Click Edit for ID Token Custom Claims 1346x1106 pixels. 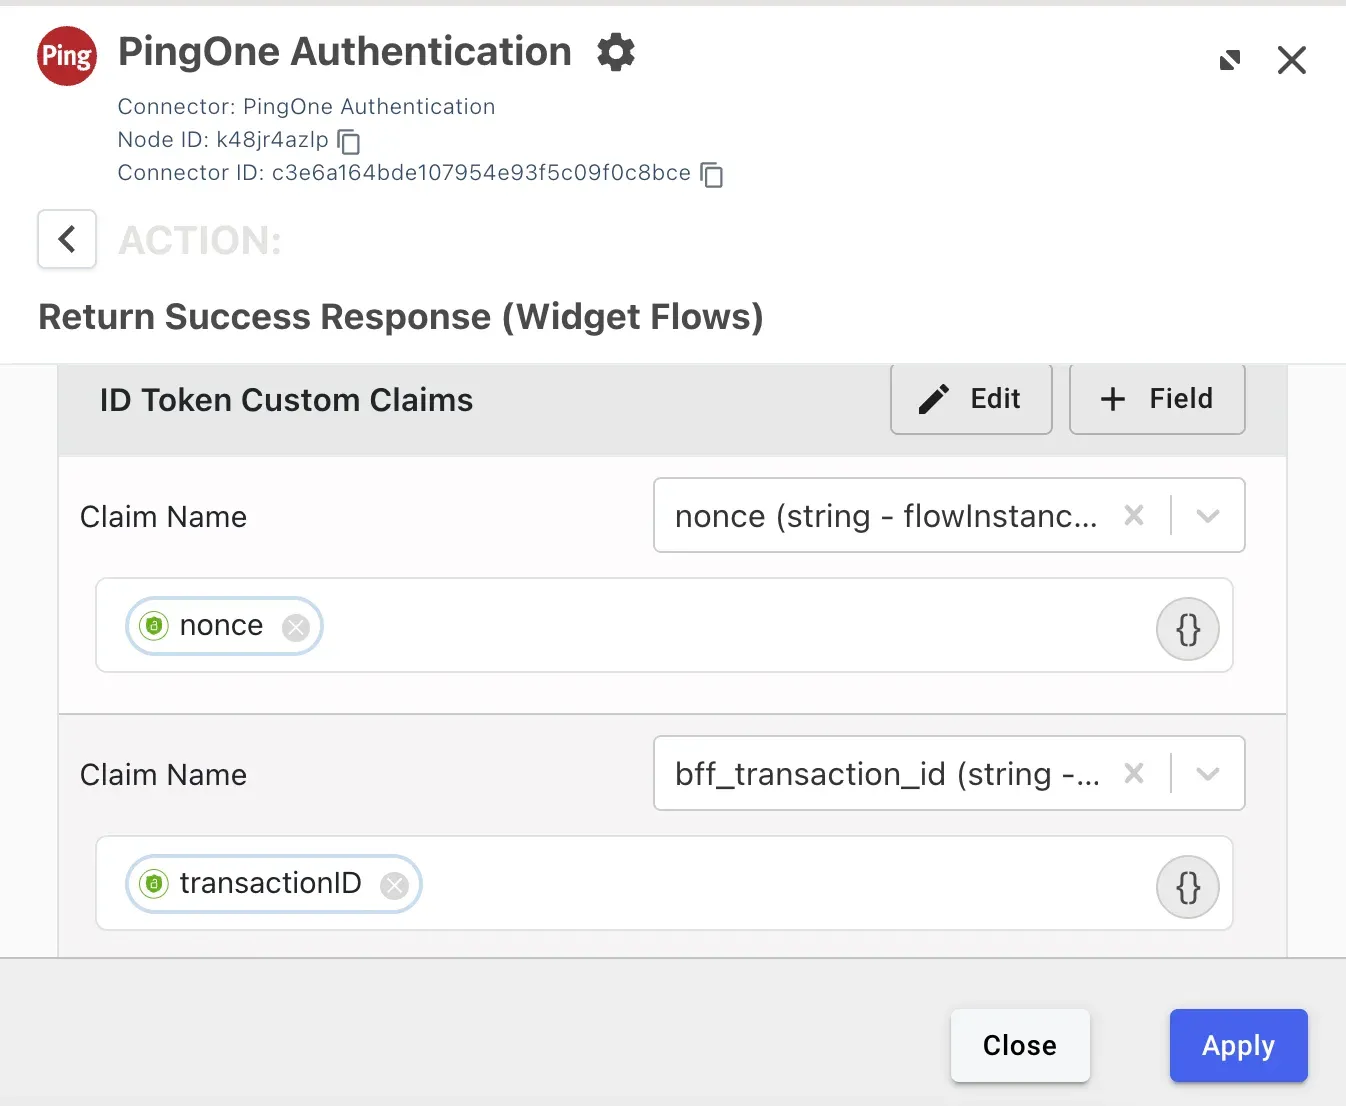click(971, 399)
